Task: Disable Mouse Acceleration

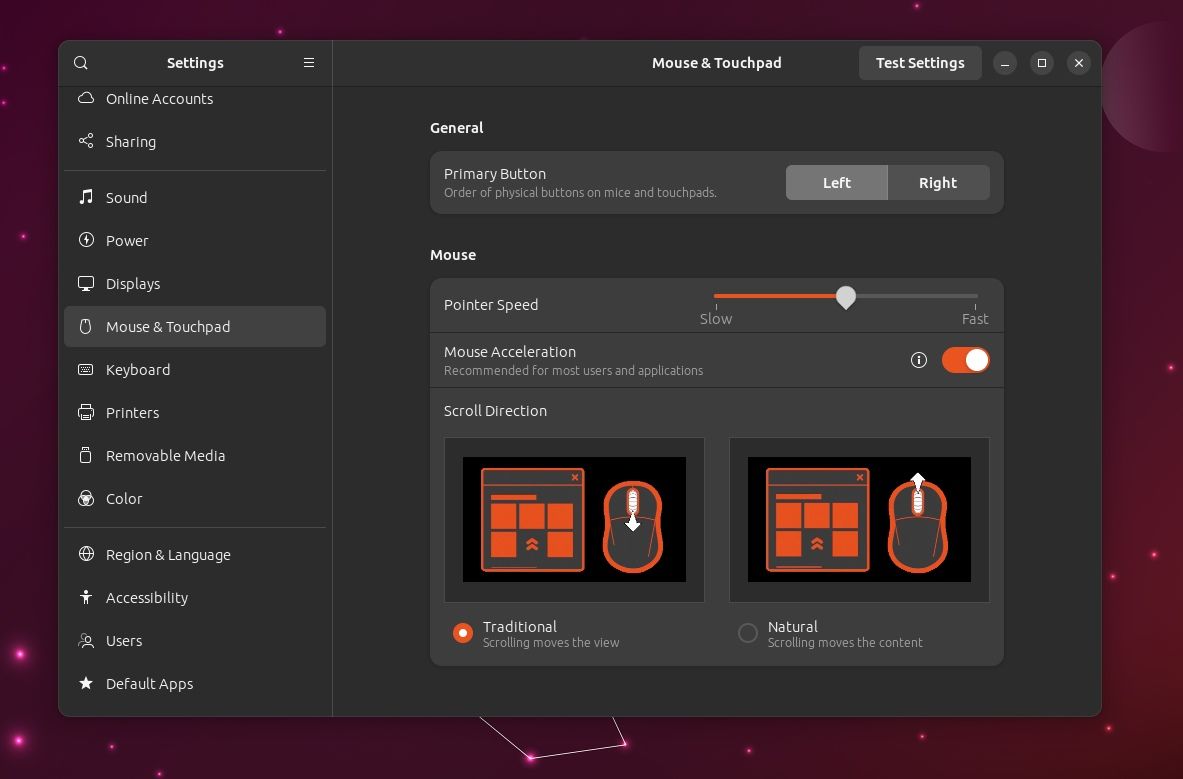Action: (x=965, y=360)
